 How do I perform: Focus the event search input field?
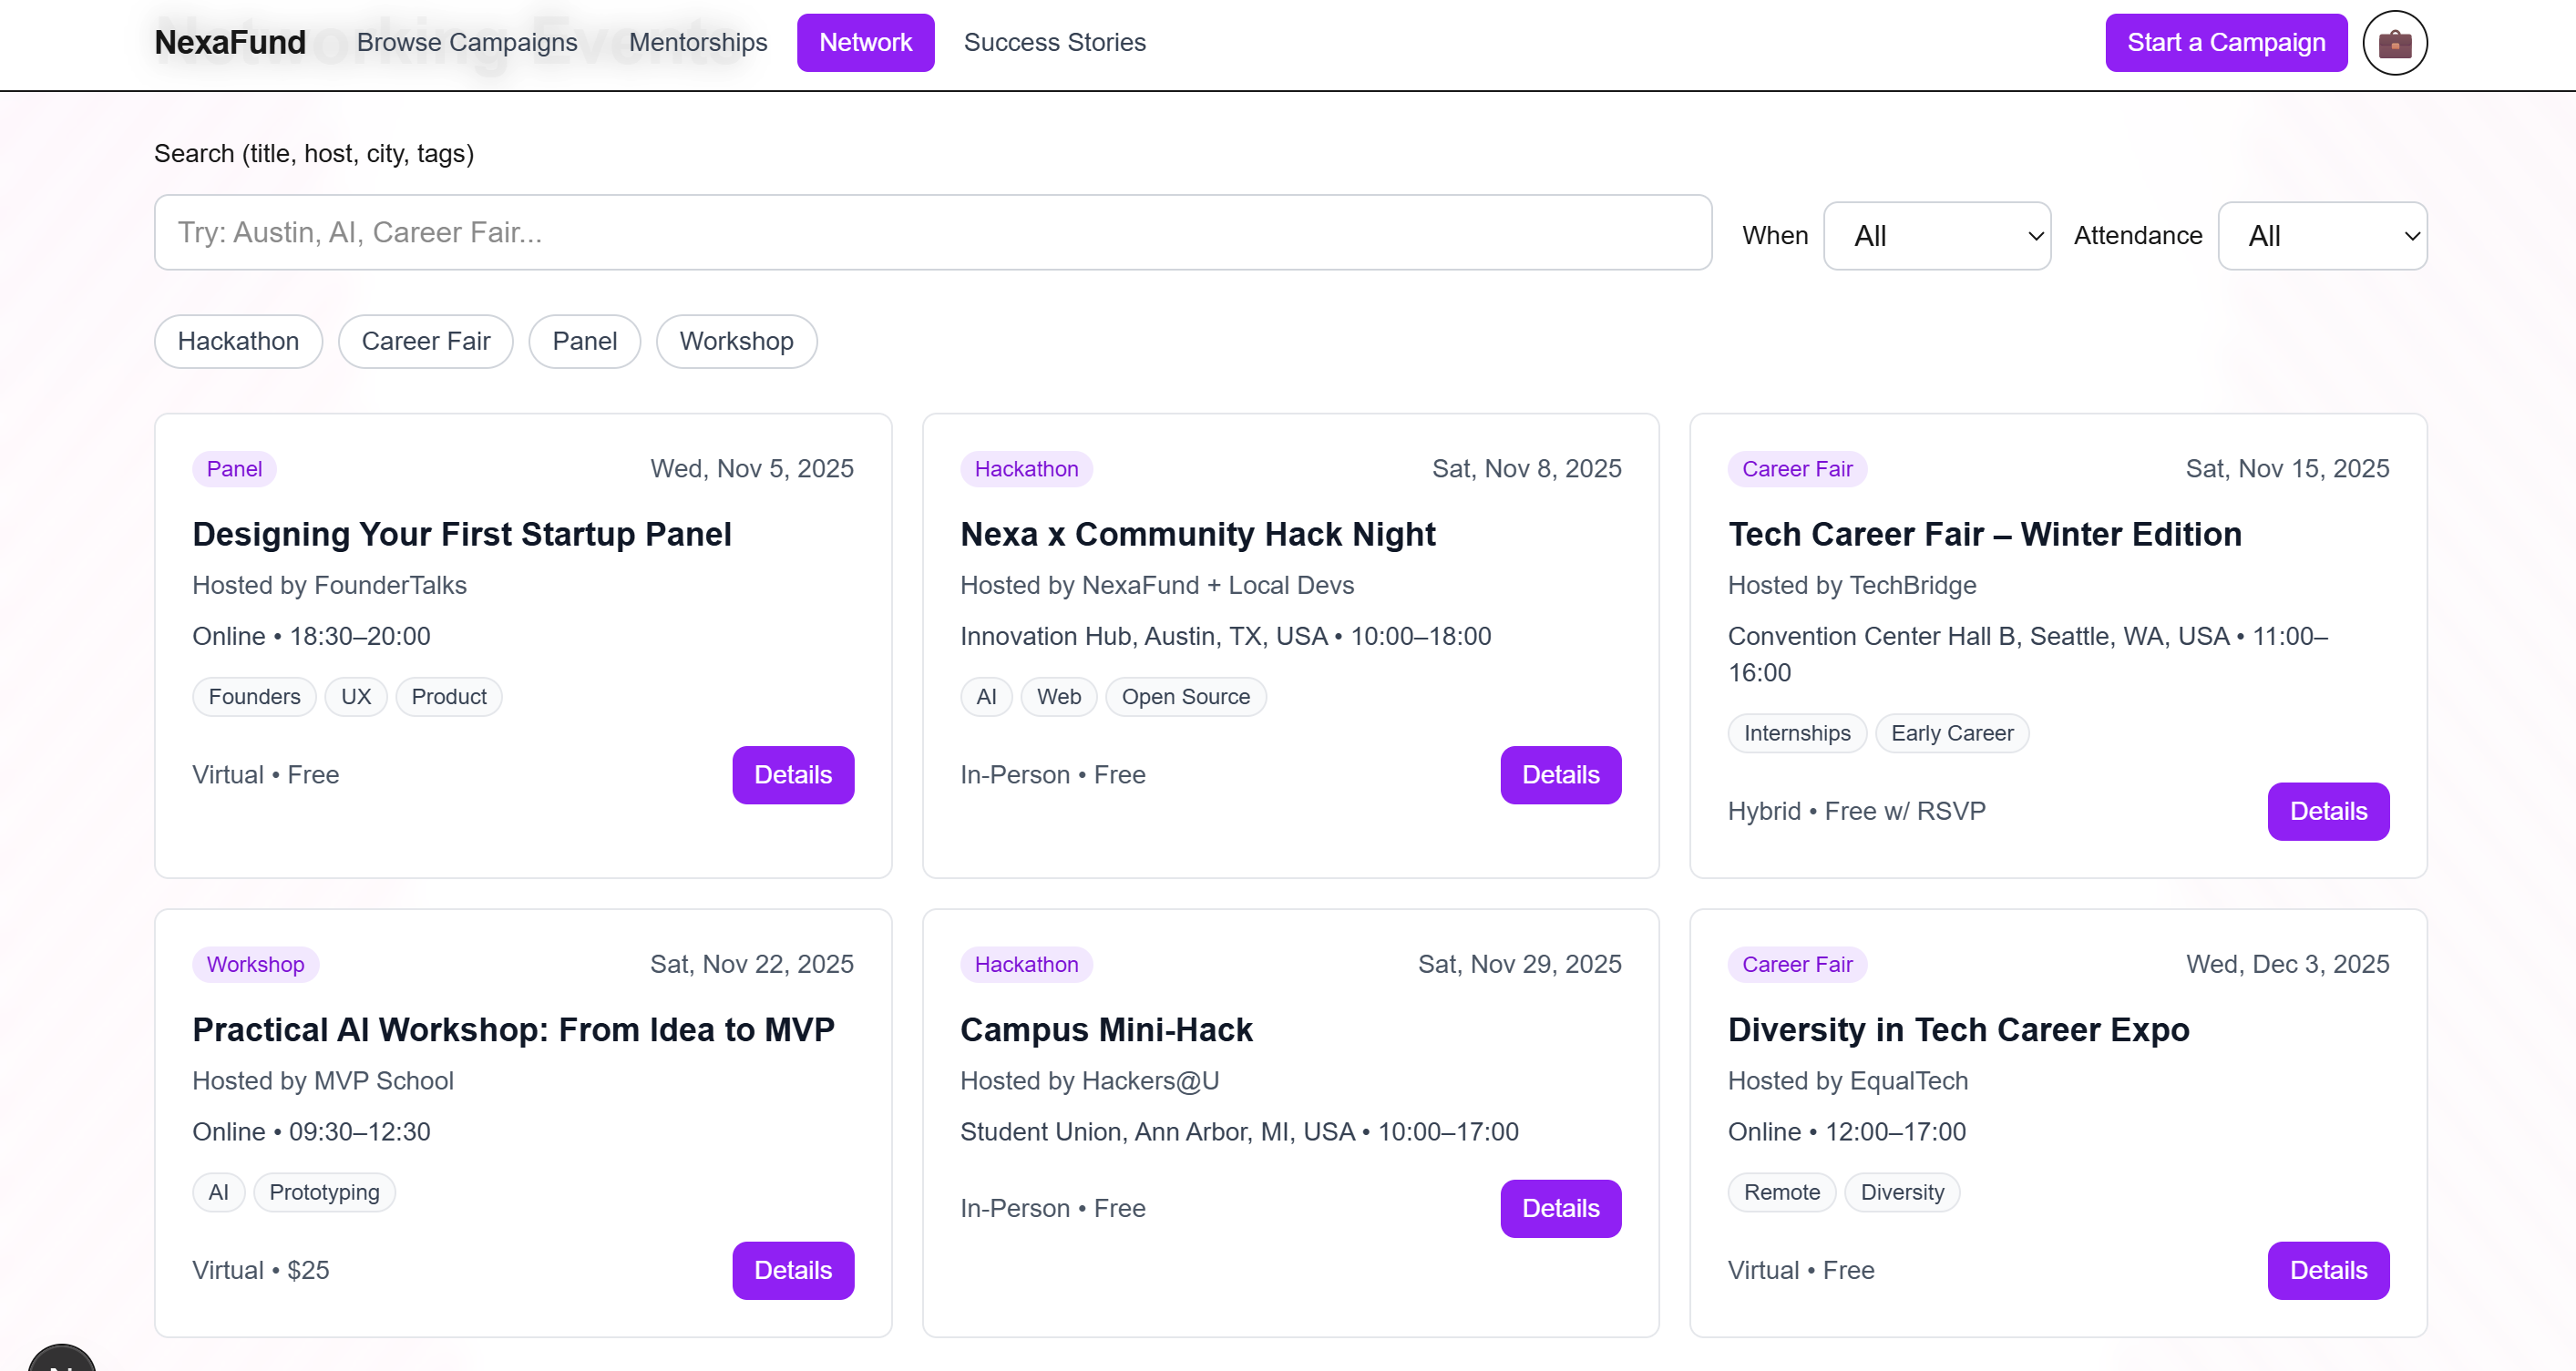coord(932,233)
